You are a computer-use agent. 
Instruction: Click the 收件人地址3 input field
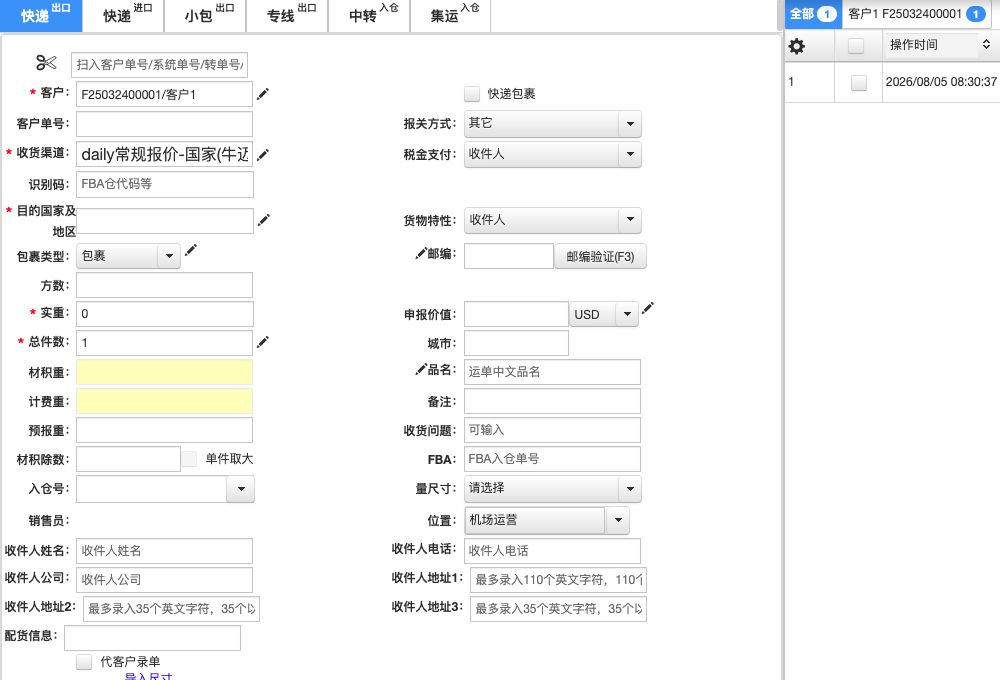[558, 609]
